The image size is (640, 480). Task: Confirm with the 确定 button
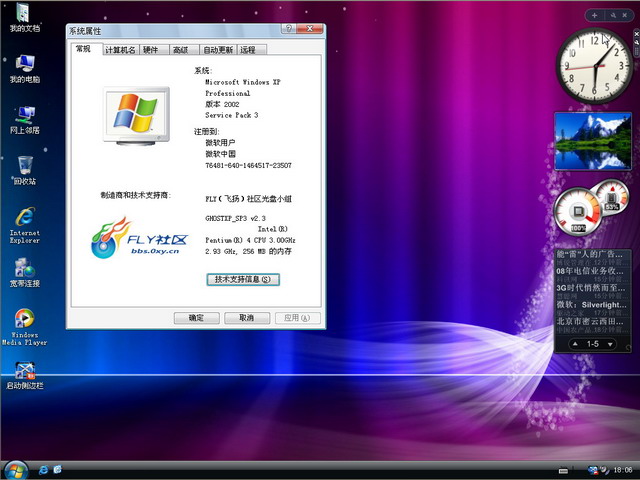[196, 318]
